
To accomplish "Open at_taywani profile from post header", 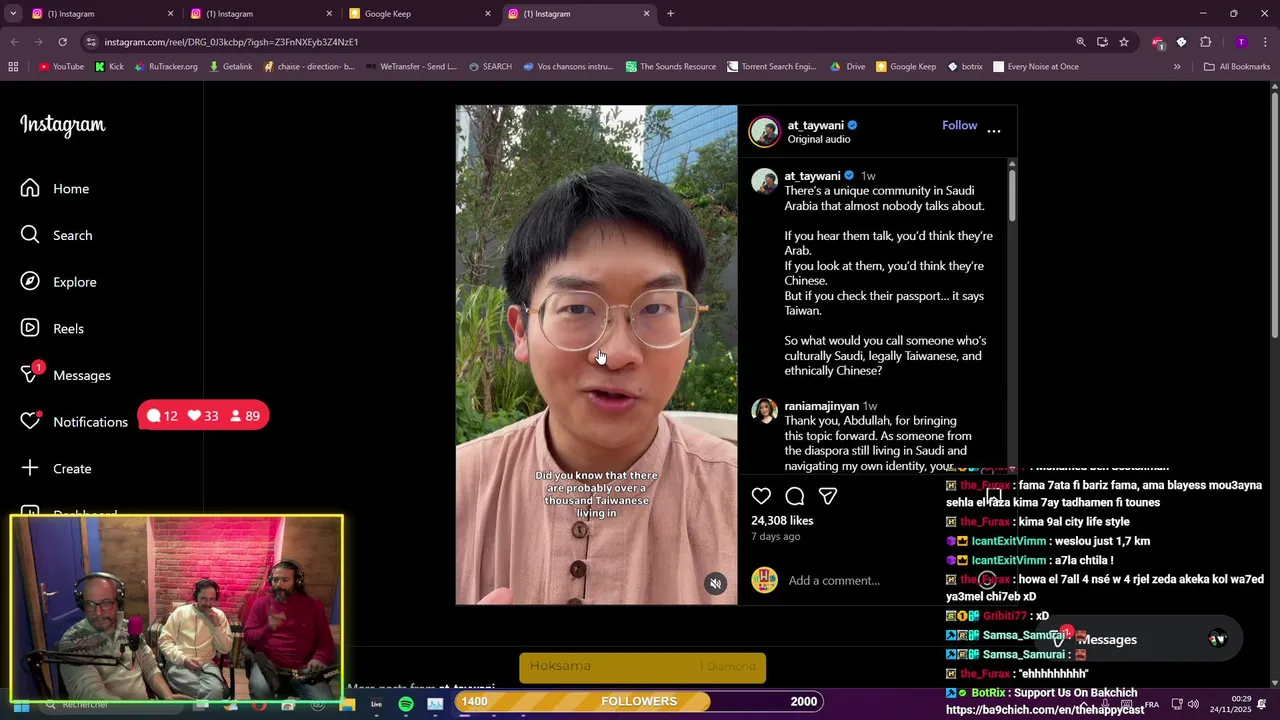I will pyautogui.click(x=815, y=125).
